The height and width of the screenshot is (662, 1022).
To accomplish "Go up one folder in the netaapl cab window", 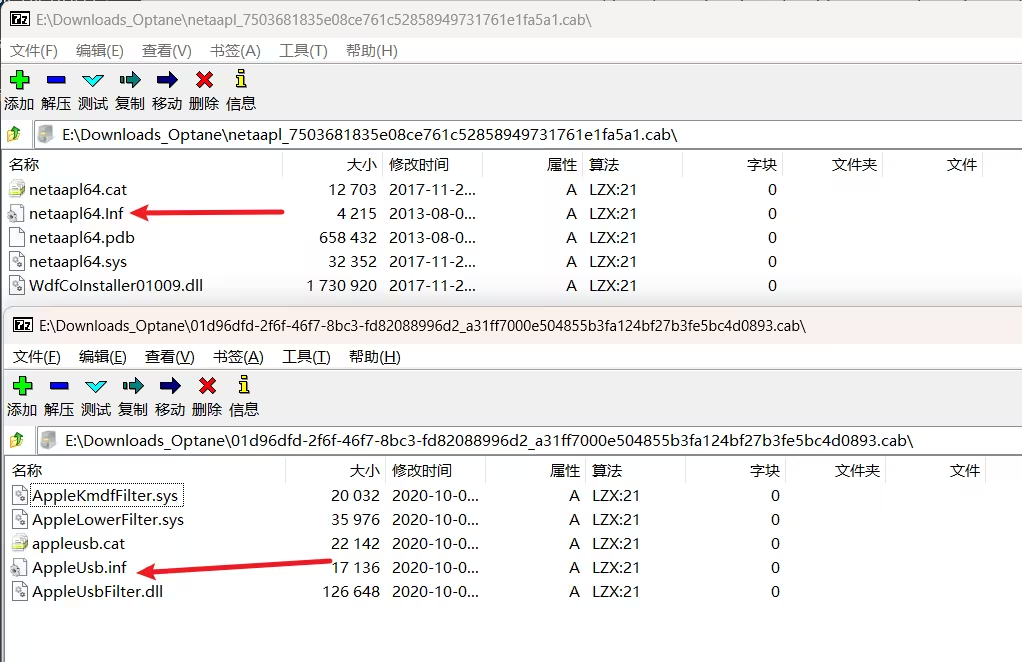I will [x=14, y=134].
